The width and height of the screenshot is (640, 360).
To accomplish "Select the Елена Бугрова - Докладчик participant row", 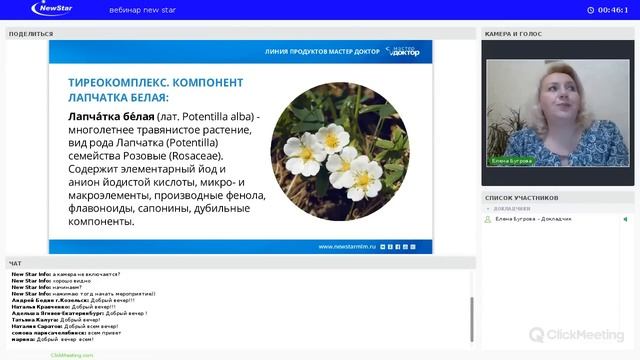I will tap(558, 220).
